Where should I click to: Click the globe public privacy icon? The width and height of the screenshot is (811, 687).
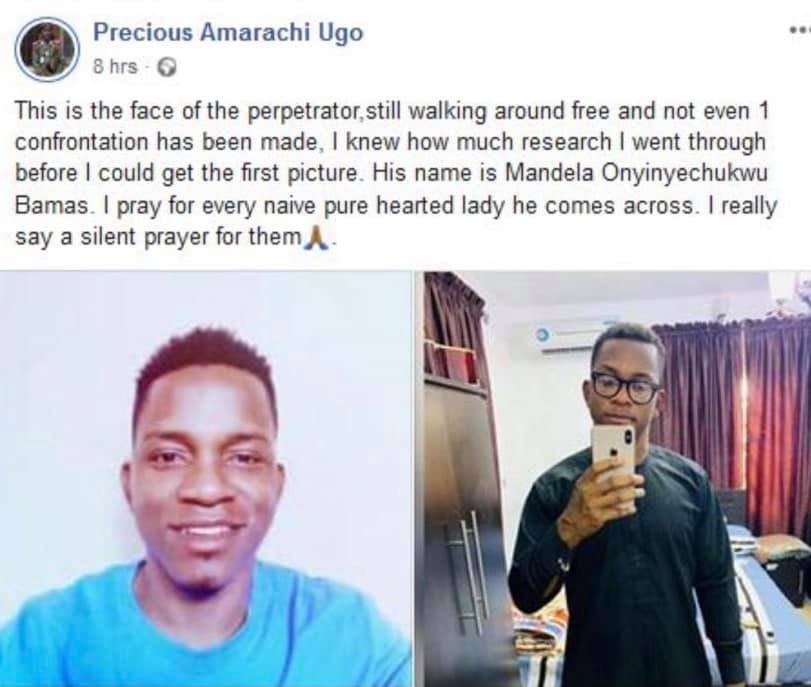(x=167, y=68)
